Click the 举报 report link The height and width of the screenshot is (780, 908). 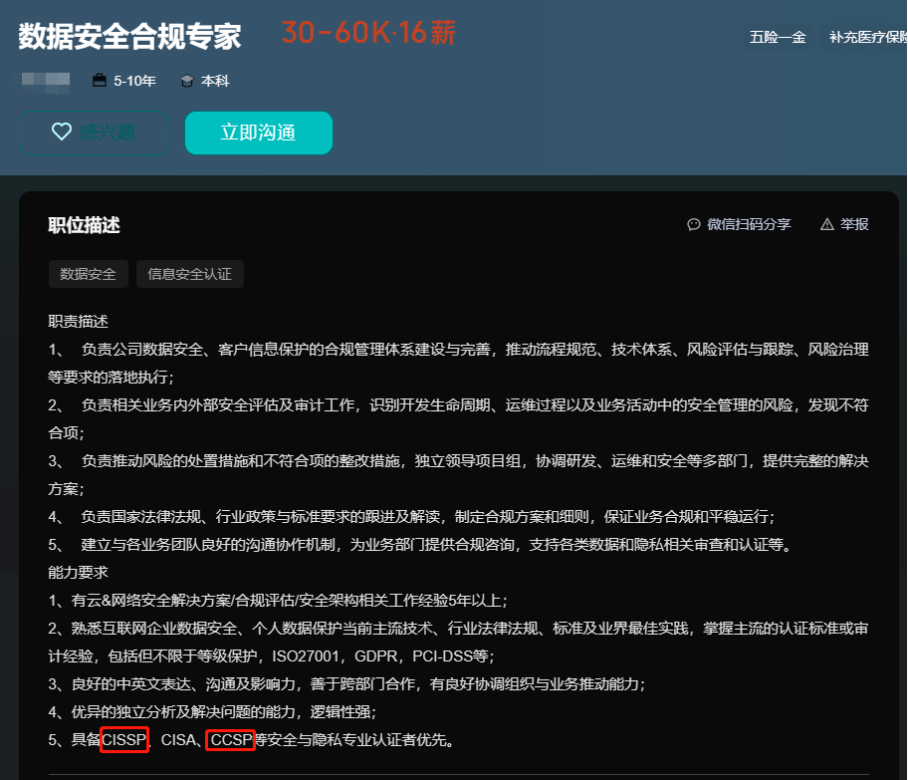click(844, 224)
